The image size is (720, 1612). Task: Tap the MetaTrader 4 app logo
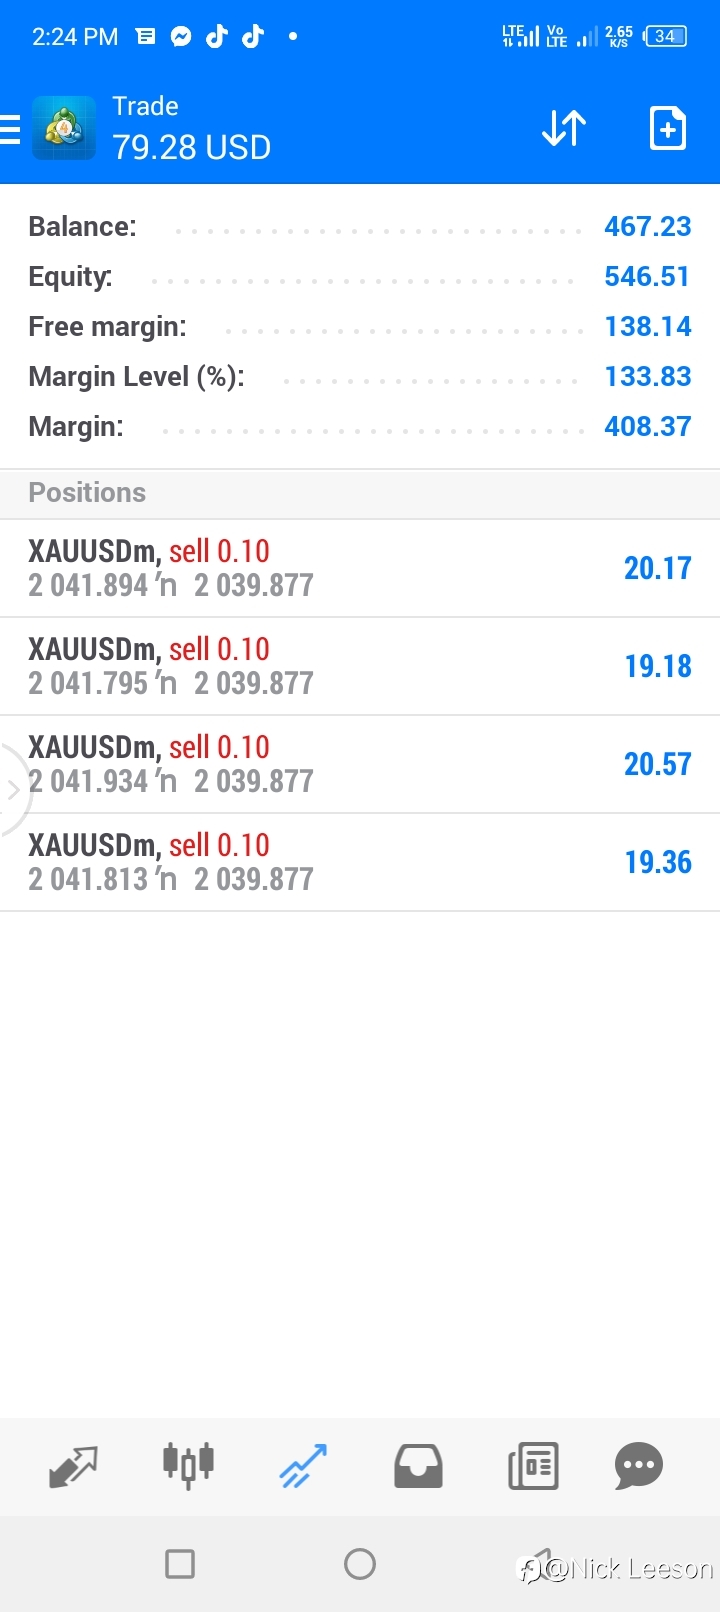click(x=64, y=128)
